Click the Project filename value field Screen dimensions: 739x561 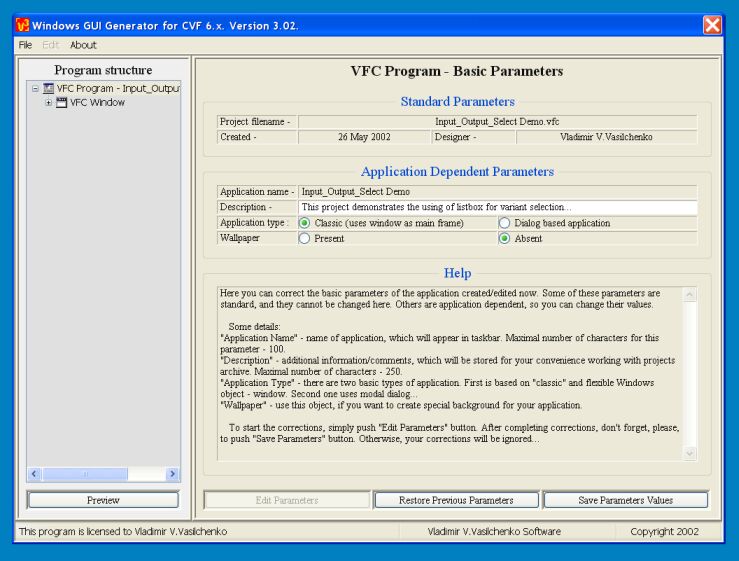pos(498,122)
